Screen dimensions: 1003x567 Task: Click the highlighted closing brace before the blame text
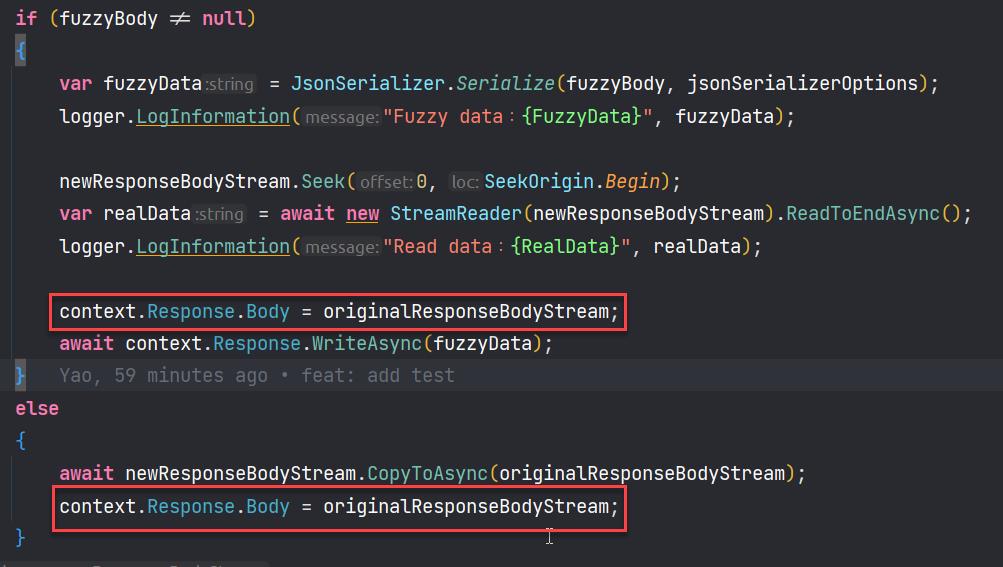tap(20, 376)
